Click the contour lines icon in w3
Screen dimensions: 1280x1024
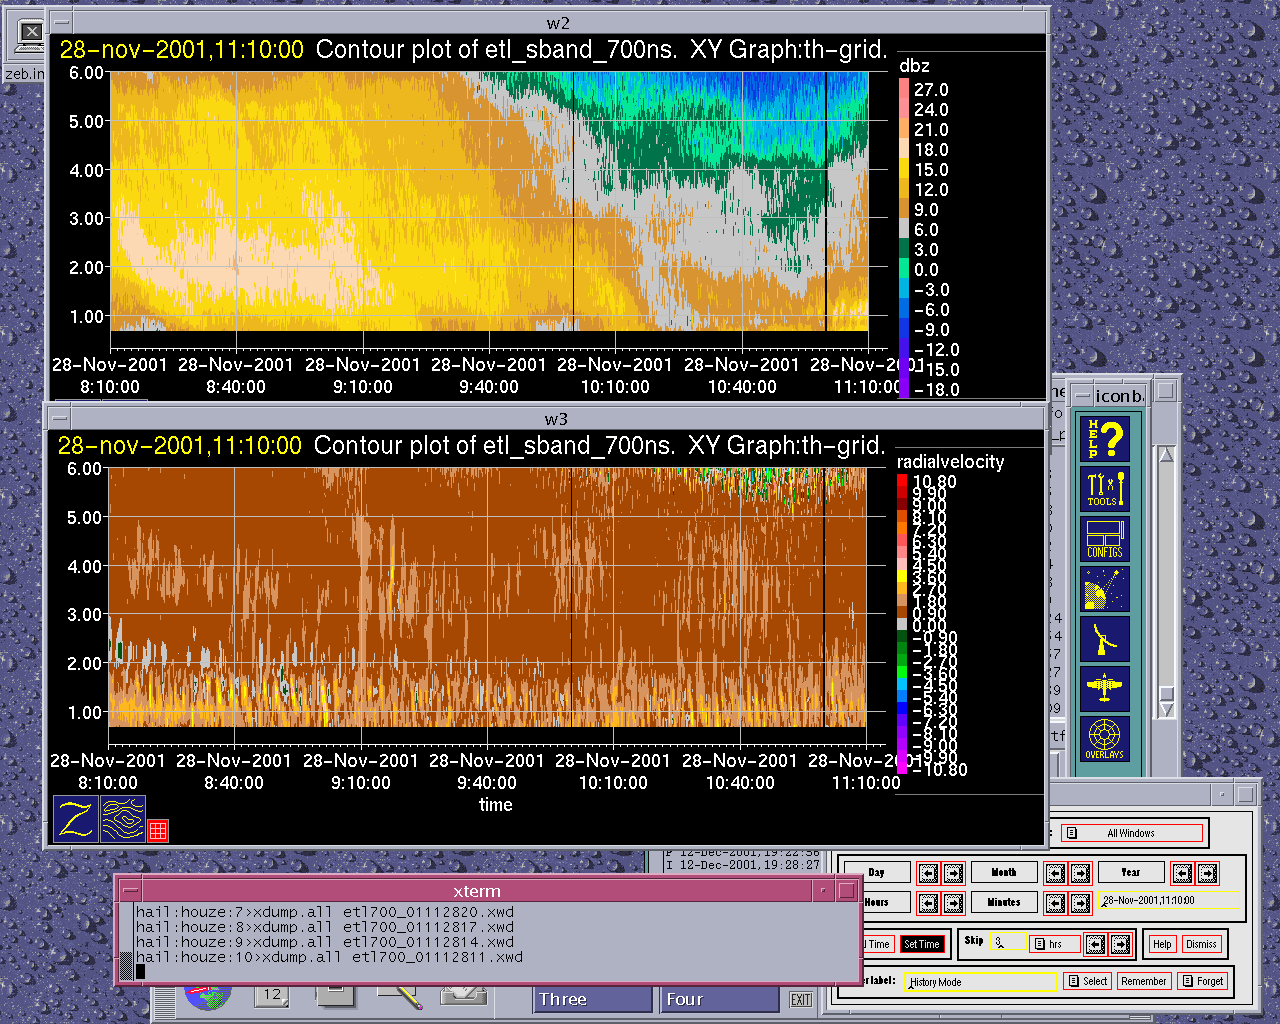pos(123,819)
